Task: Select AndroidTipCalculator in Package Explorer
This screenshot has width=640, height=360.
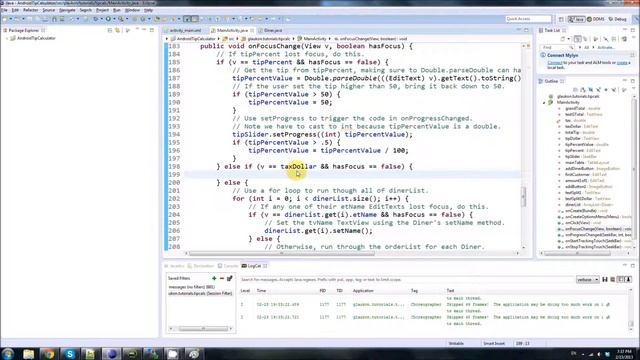Action: click(36, 38)
